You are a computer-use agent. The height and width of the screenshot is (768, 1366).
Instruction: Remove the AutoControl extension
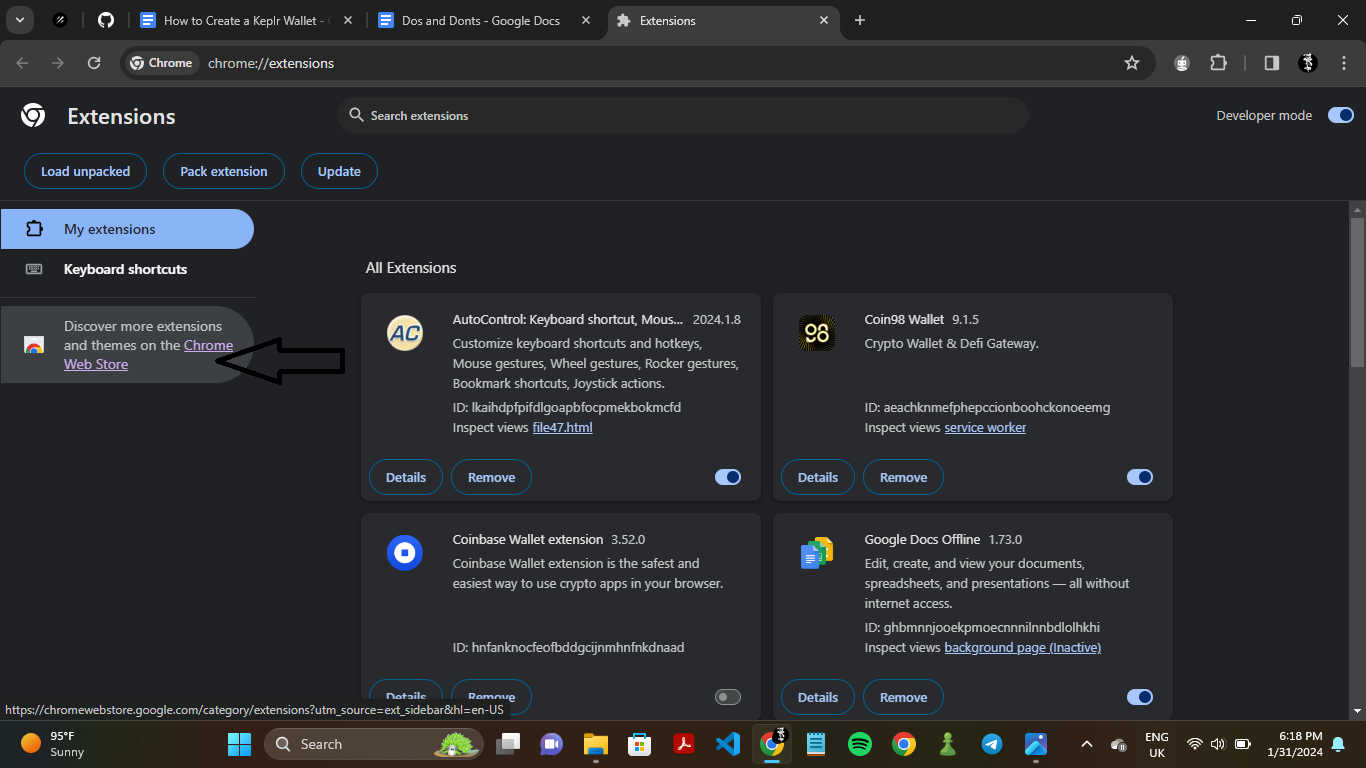tap(491, 477)
